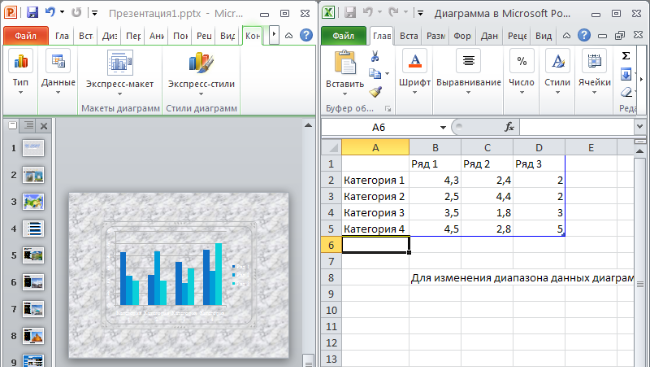
Task: Open clipboard pane dialog launcher
Action: point(388,109)
